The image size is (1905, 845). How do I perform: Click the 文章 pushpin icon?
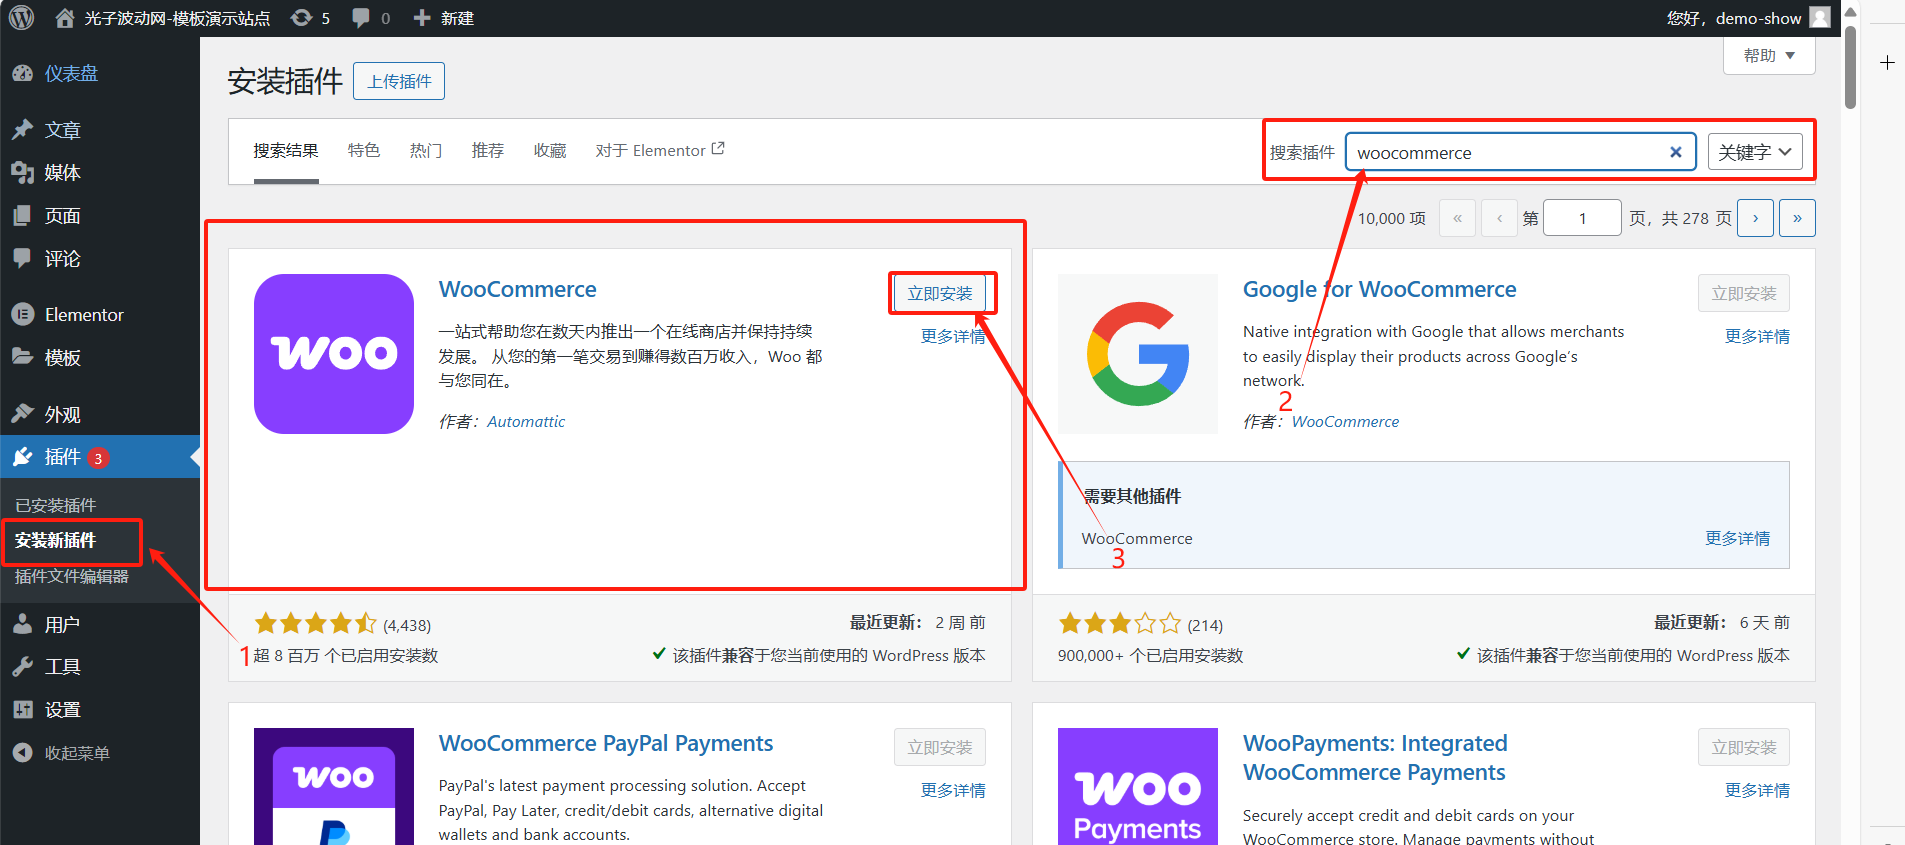coord(23,130)
